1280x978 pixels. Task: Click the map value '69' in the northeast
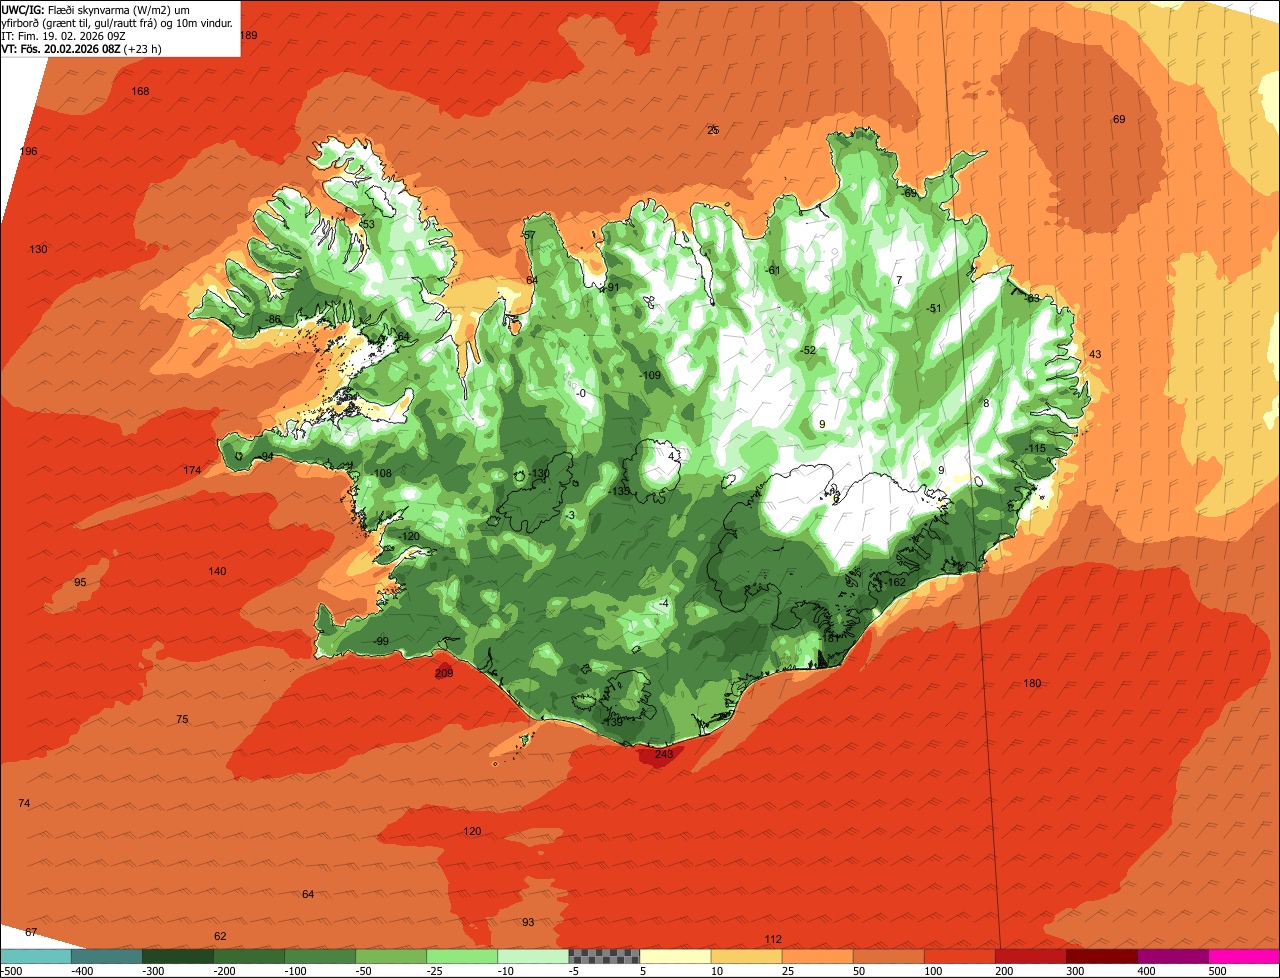pos(1119,119)
